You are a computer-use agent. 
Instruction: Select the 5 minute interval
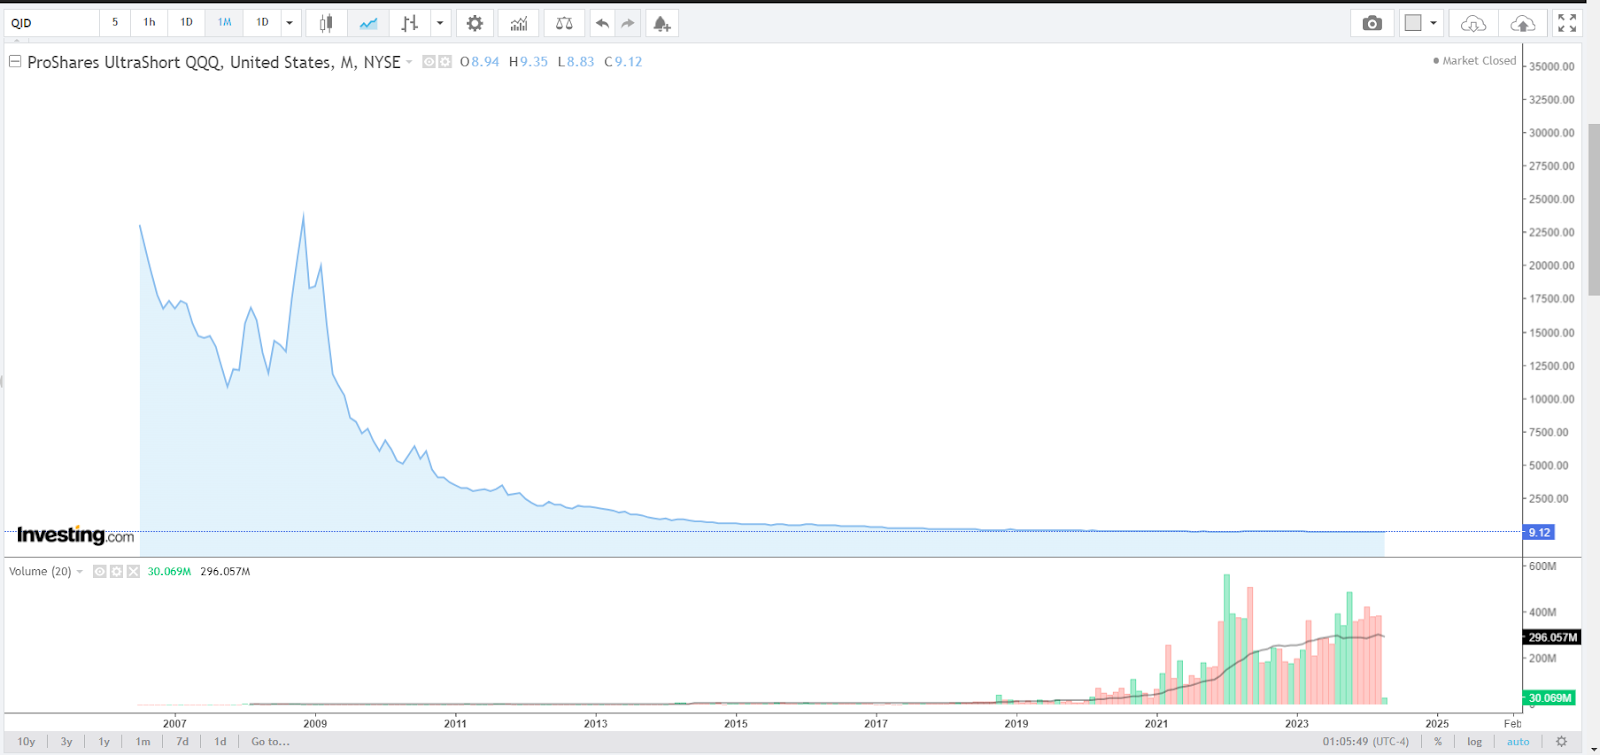(x=115, y=22)
